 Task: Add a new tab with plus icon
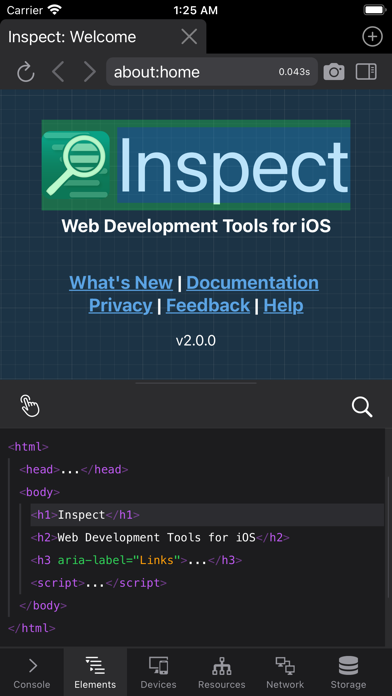(x=372, y=37)
